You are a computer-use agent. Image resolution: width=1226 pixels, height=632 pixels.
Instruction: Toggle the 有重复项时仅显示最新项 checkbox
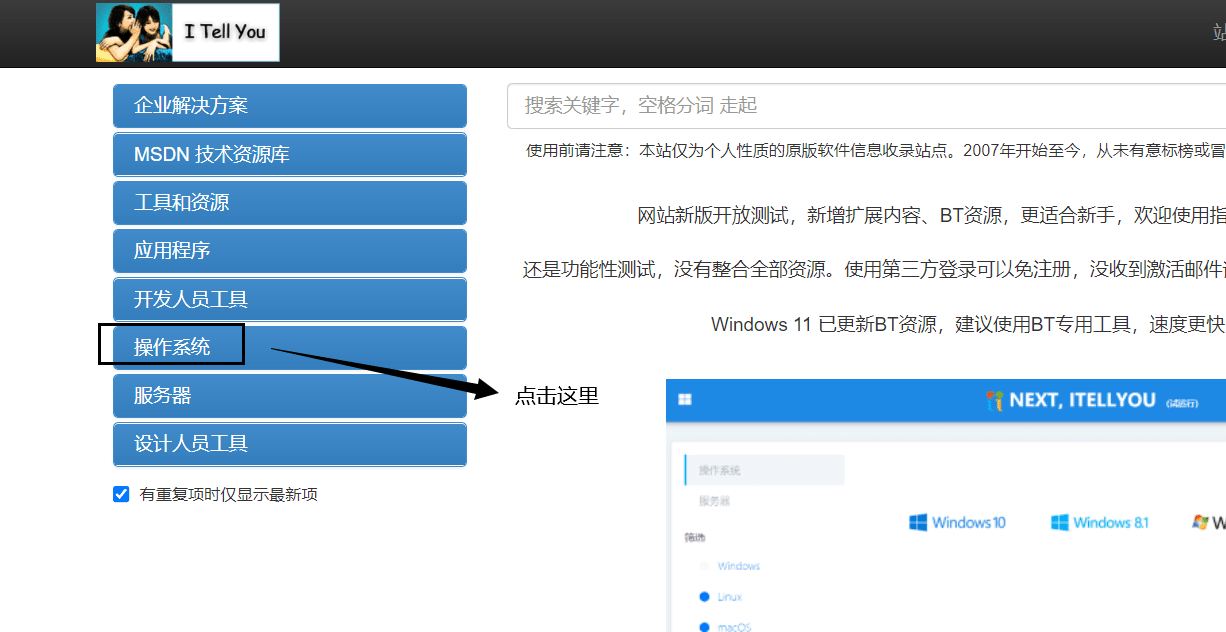click(122, 494)
